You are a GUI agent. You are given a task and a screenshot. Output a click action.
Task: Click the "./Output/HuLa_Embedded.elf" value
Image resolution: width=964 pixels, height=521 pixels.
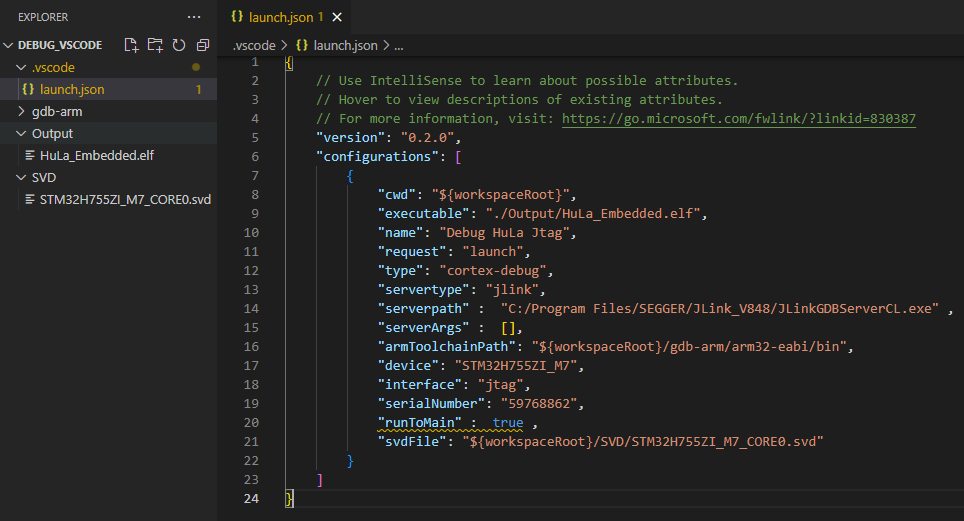click(x=593, y=213)
